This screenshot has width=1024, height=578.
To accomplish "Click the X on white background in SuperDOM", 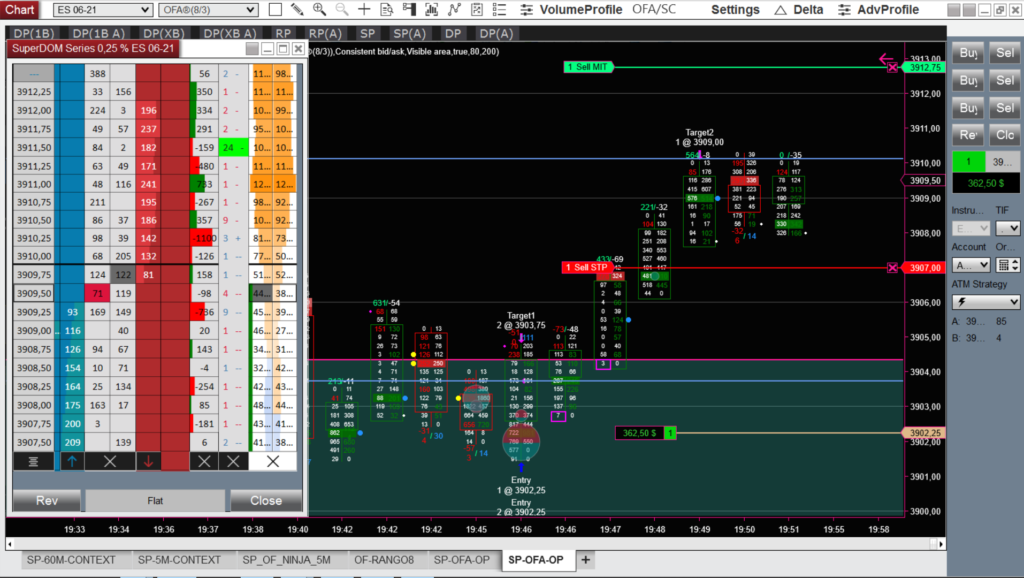I will (x=273, y=461).
